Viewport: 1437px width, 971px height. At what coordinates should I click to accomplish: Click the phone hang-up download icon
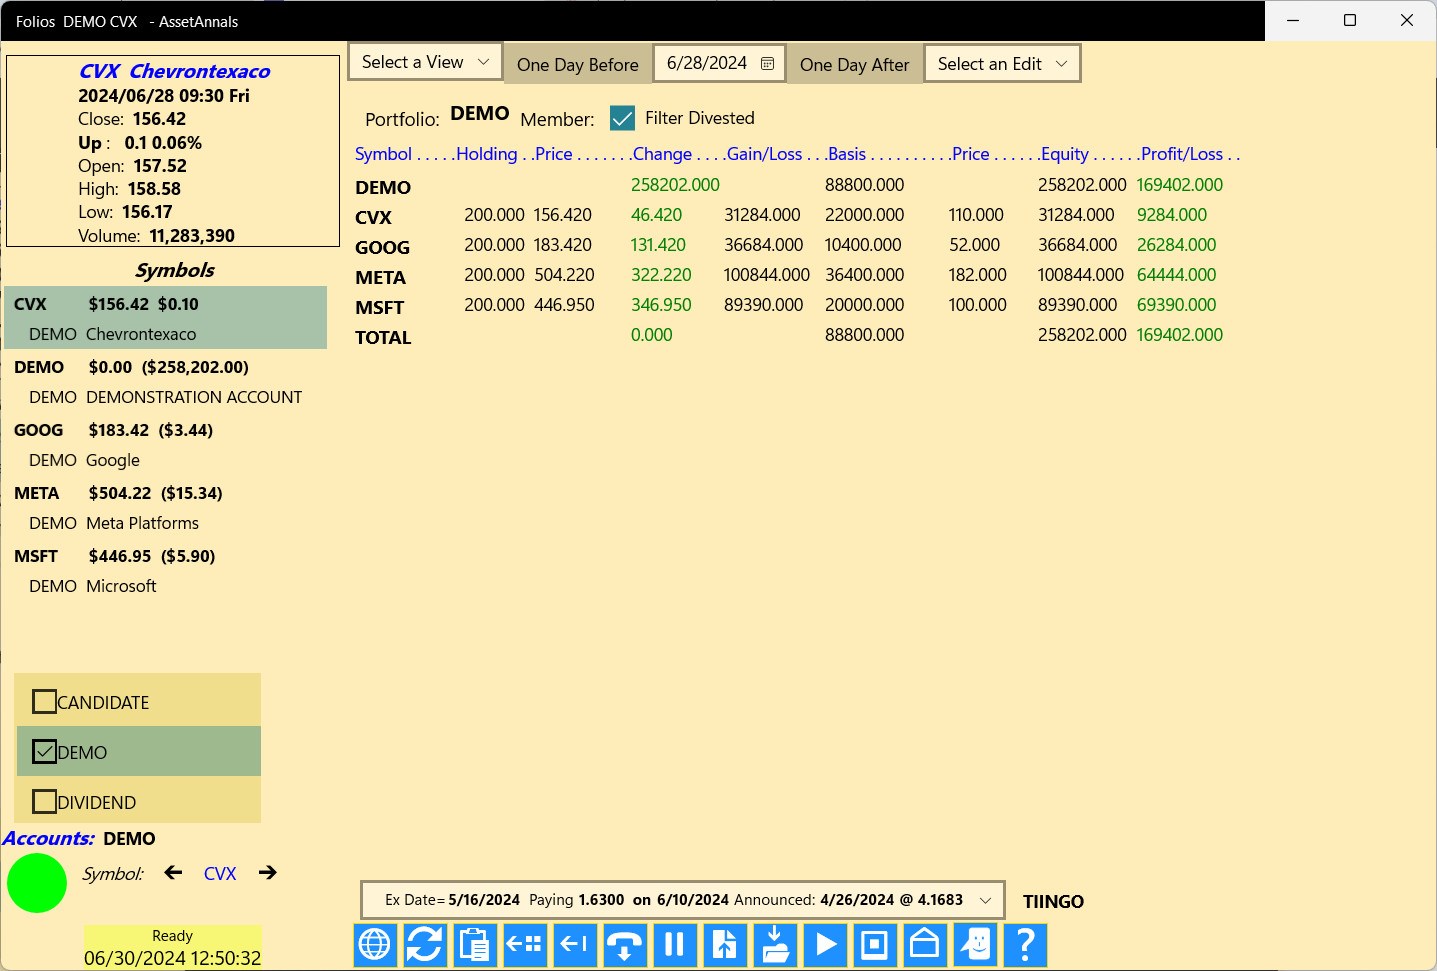tap(625, 945)
